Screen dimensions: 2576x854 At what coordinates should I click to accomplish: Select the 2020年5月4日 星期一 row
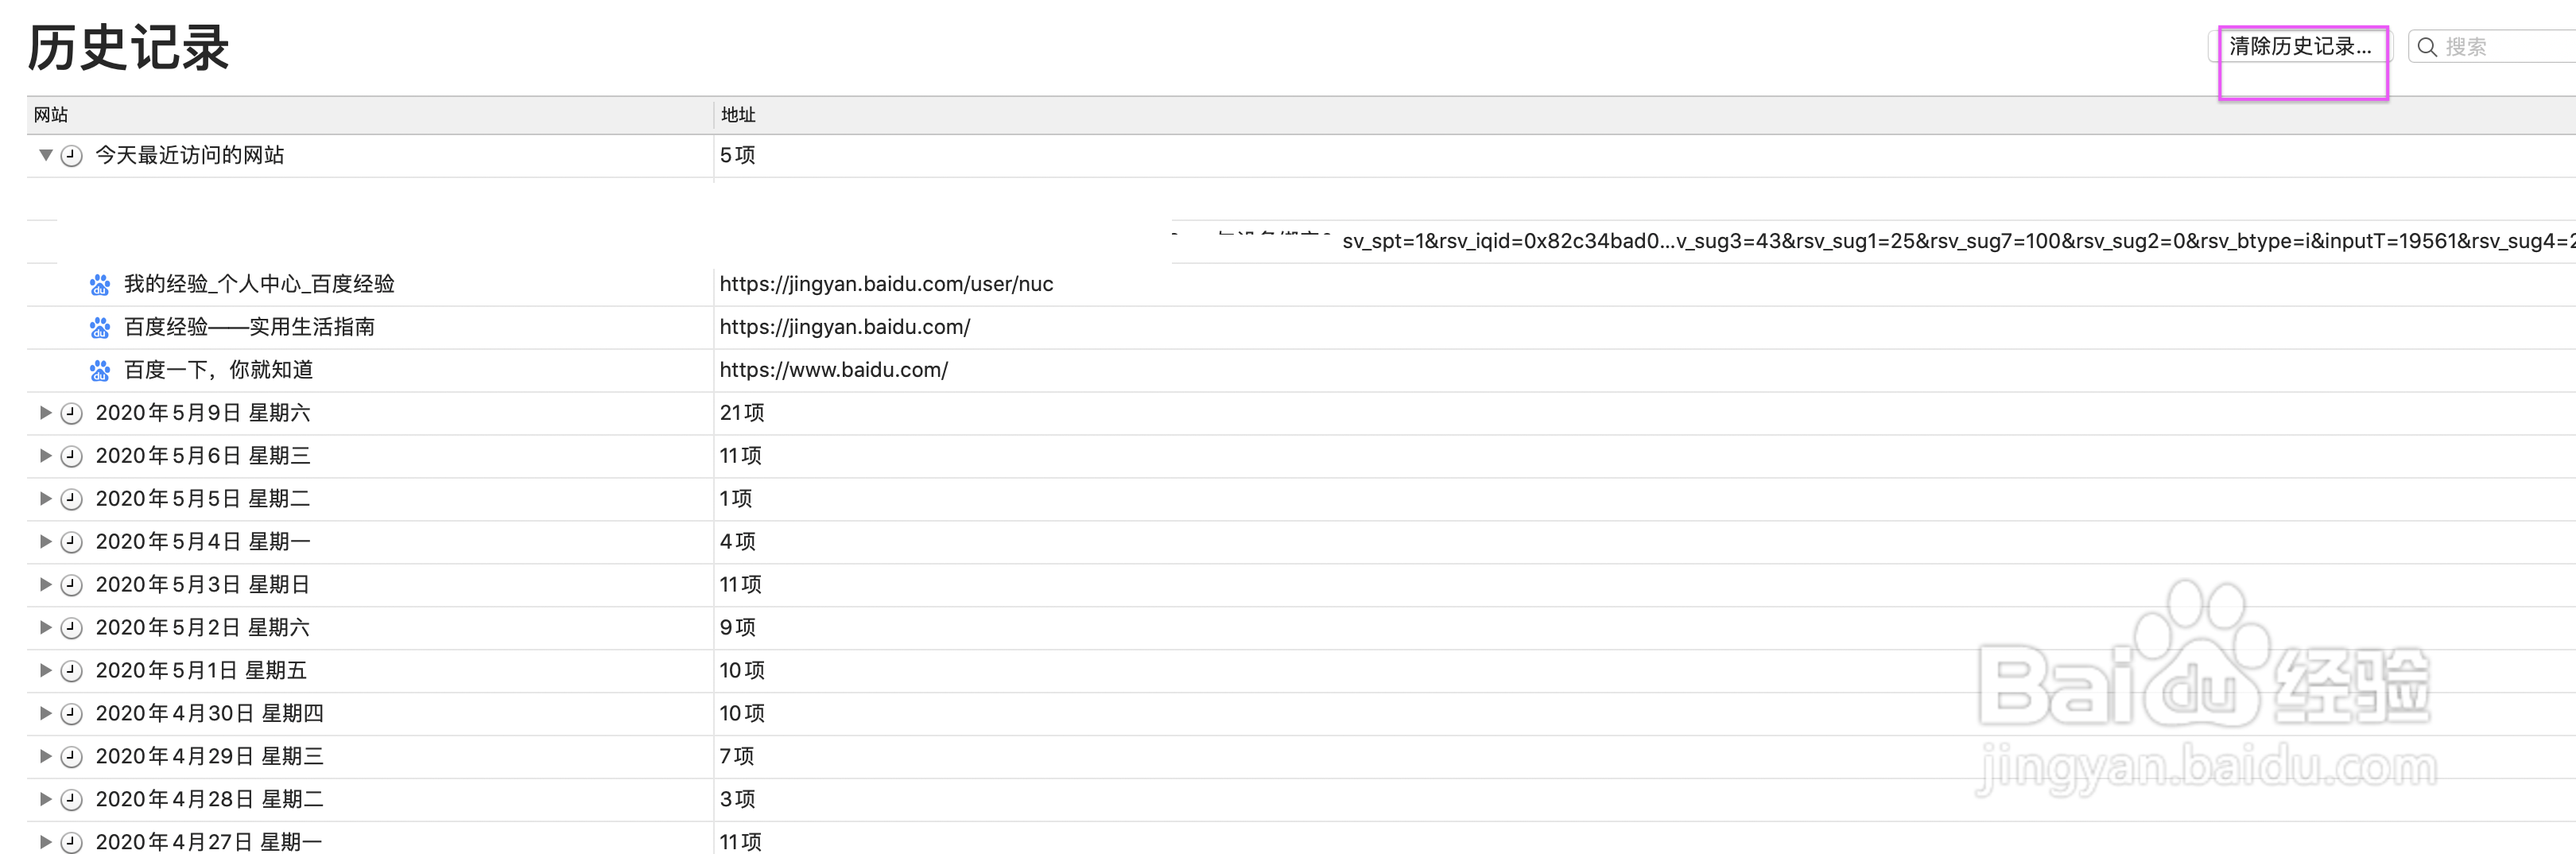pyautogui.click(x=203, y=542)
